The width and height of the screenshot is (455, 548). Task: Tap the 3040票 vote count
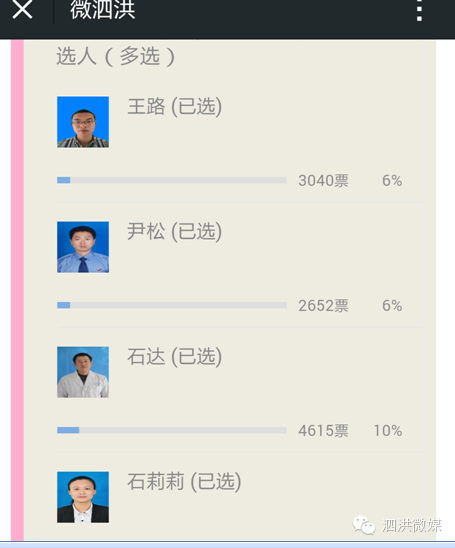click(323, 181)
